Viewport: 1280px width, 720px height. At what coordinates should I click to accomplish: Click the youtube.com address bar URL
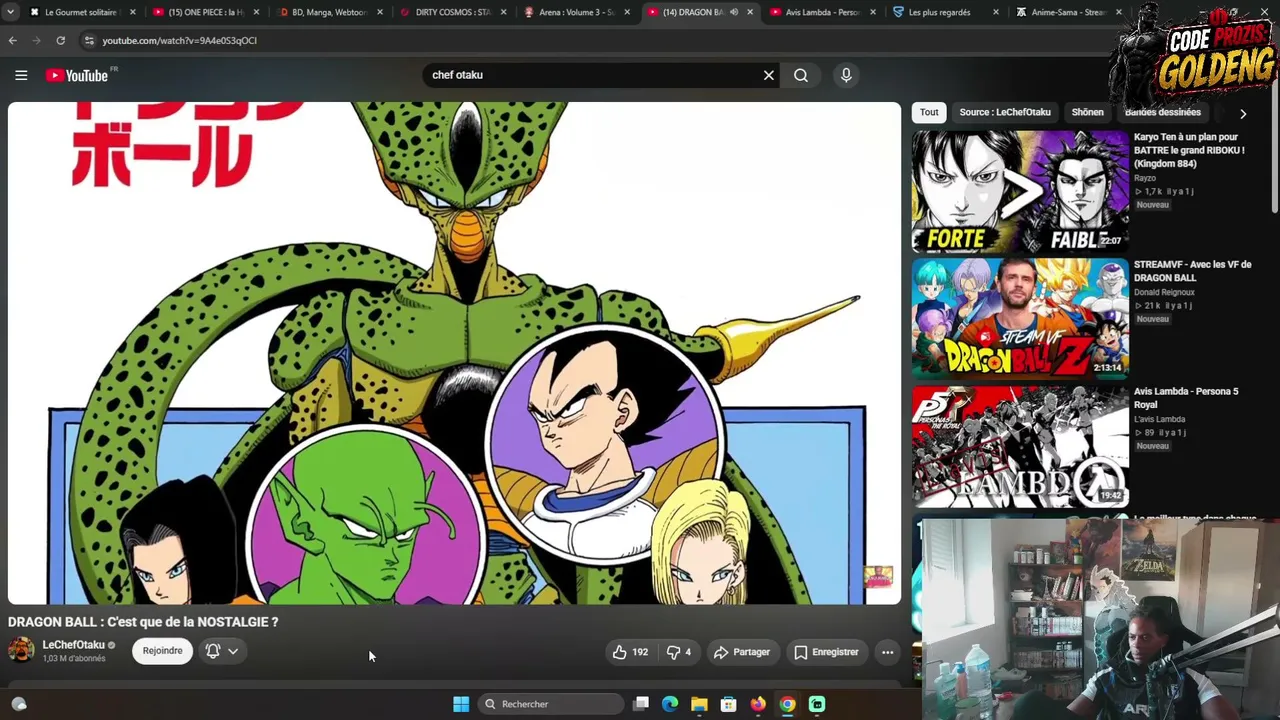pyautogui.click(x=179, y=41)
